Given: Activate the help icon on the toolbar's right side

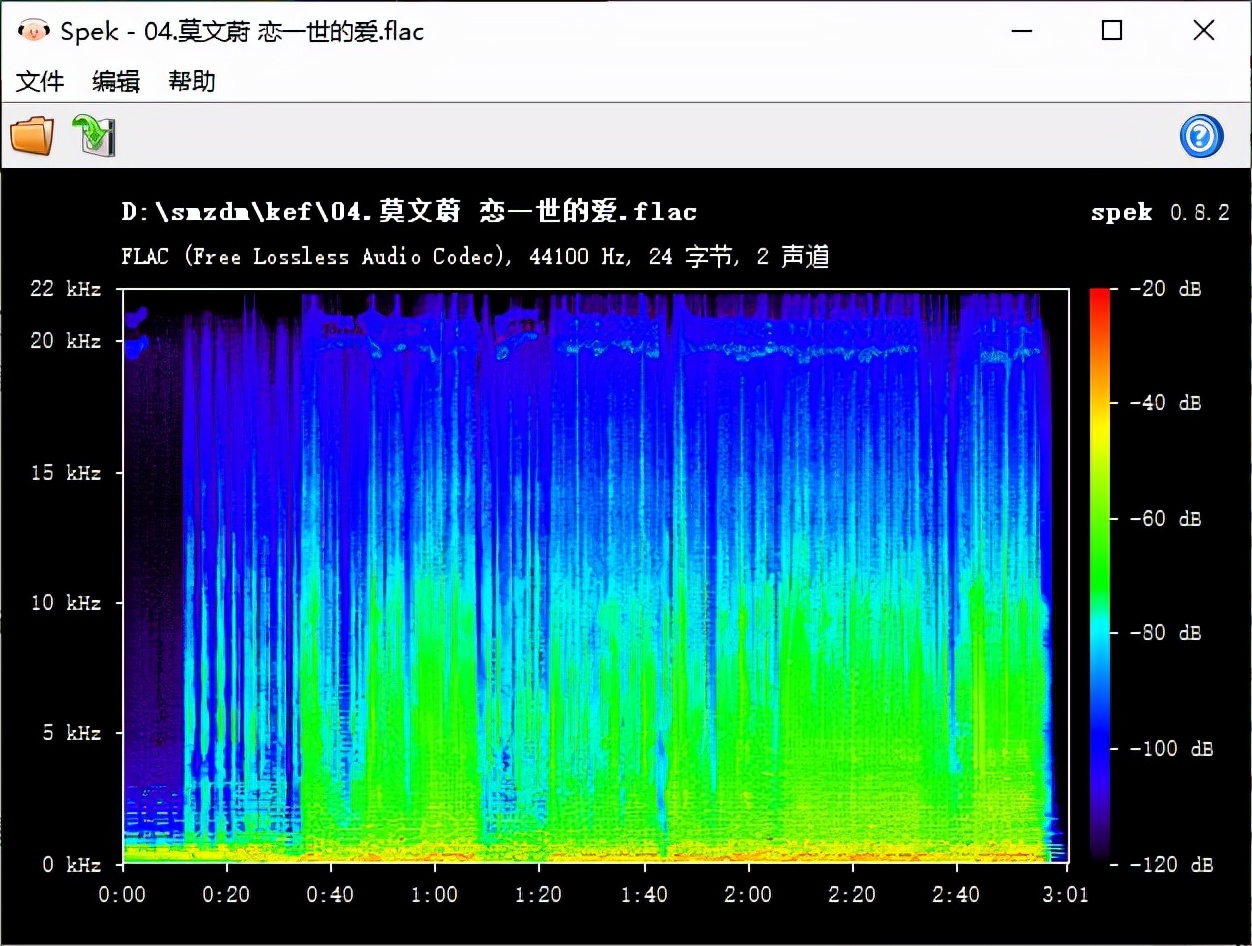Looking at the screenshot, I should (x=1201, y=135).
